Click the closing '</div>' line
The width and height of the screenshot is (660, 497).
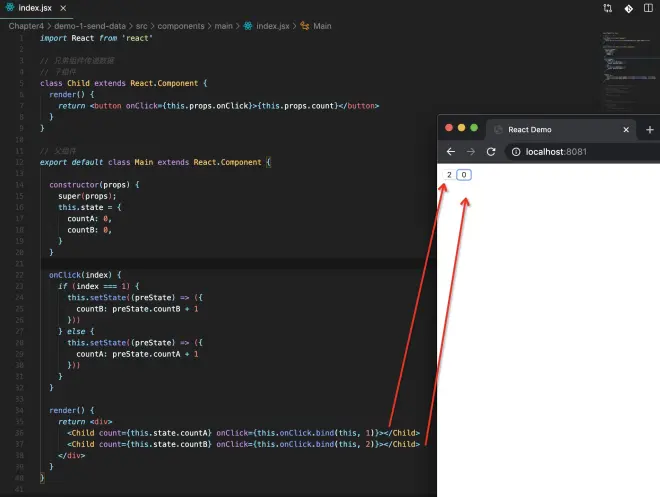72,455
